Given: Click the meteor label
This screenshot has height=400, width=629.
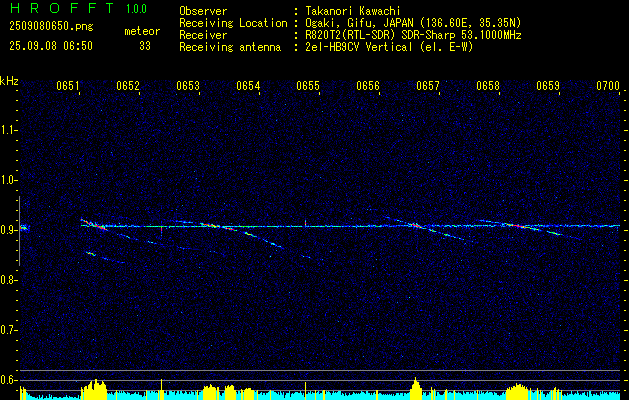Looking at the screenshot, I should click(x=142, y=31).
